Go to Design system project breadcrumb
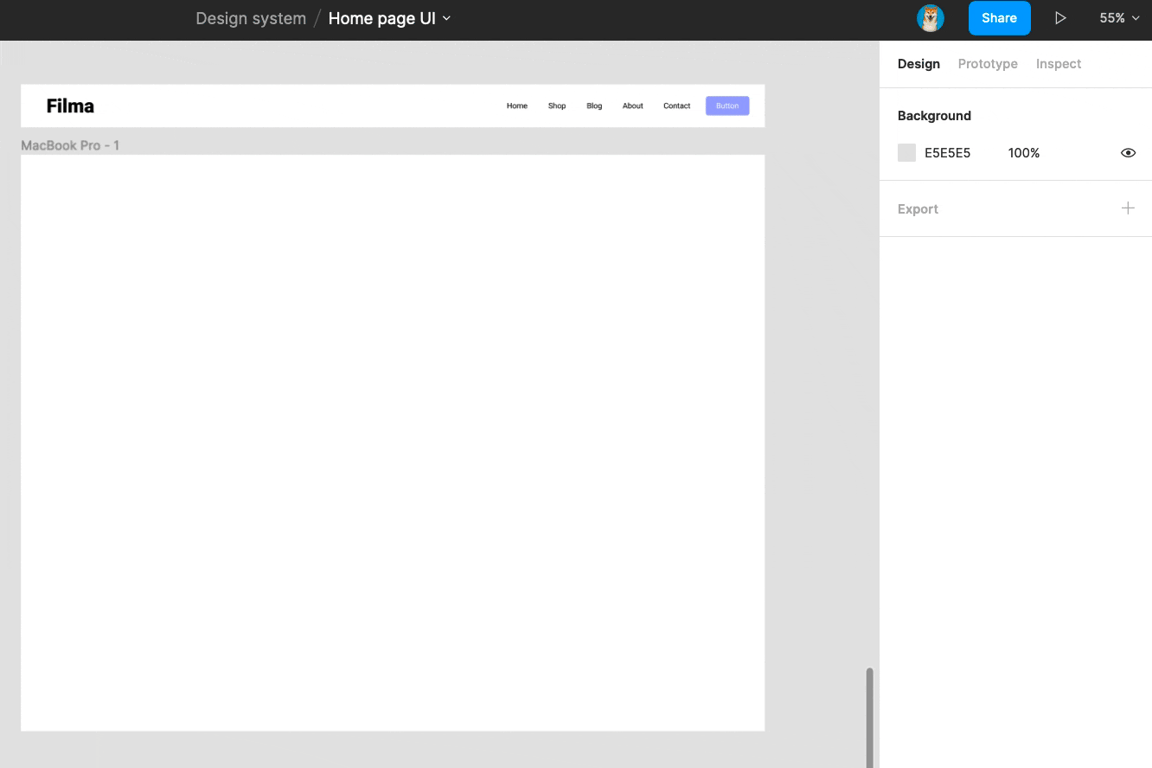The image size is (1152, 768). click(250, 19)
